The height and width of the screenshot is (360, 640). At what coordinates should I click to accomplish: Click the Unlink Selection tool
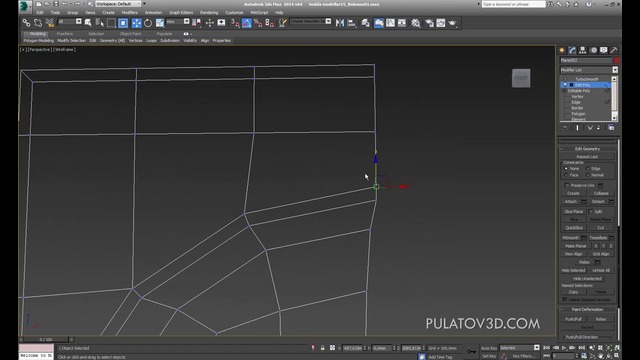[x=38, y=23]
